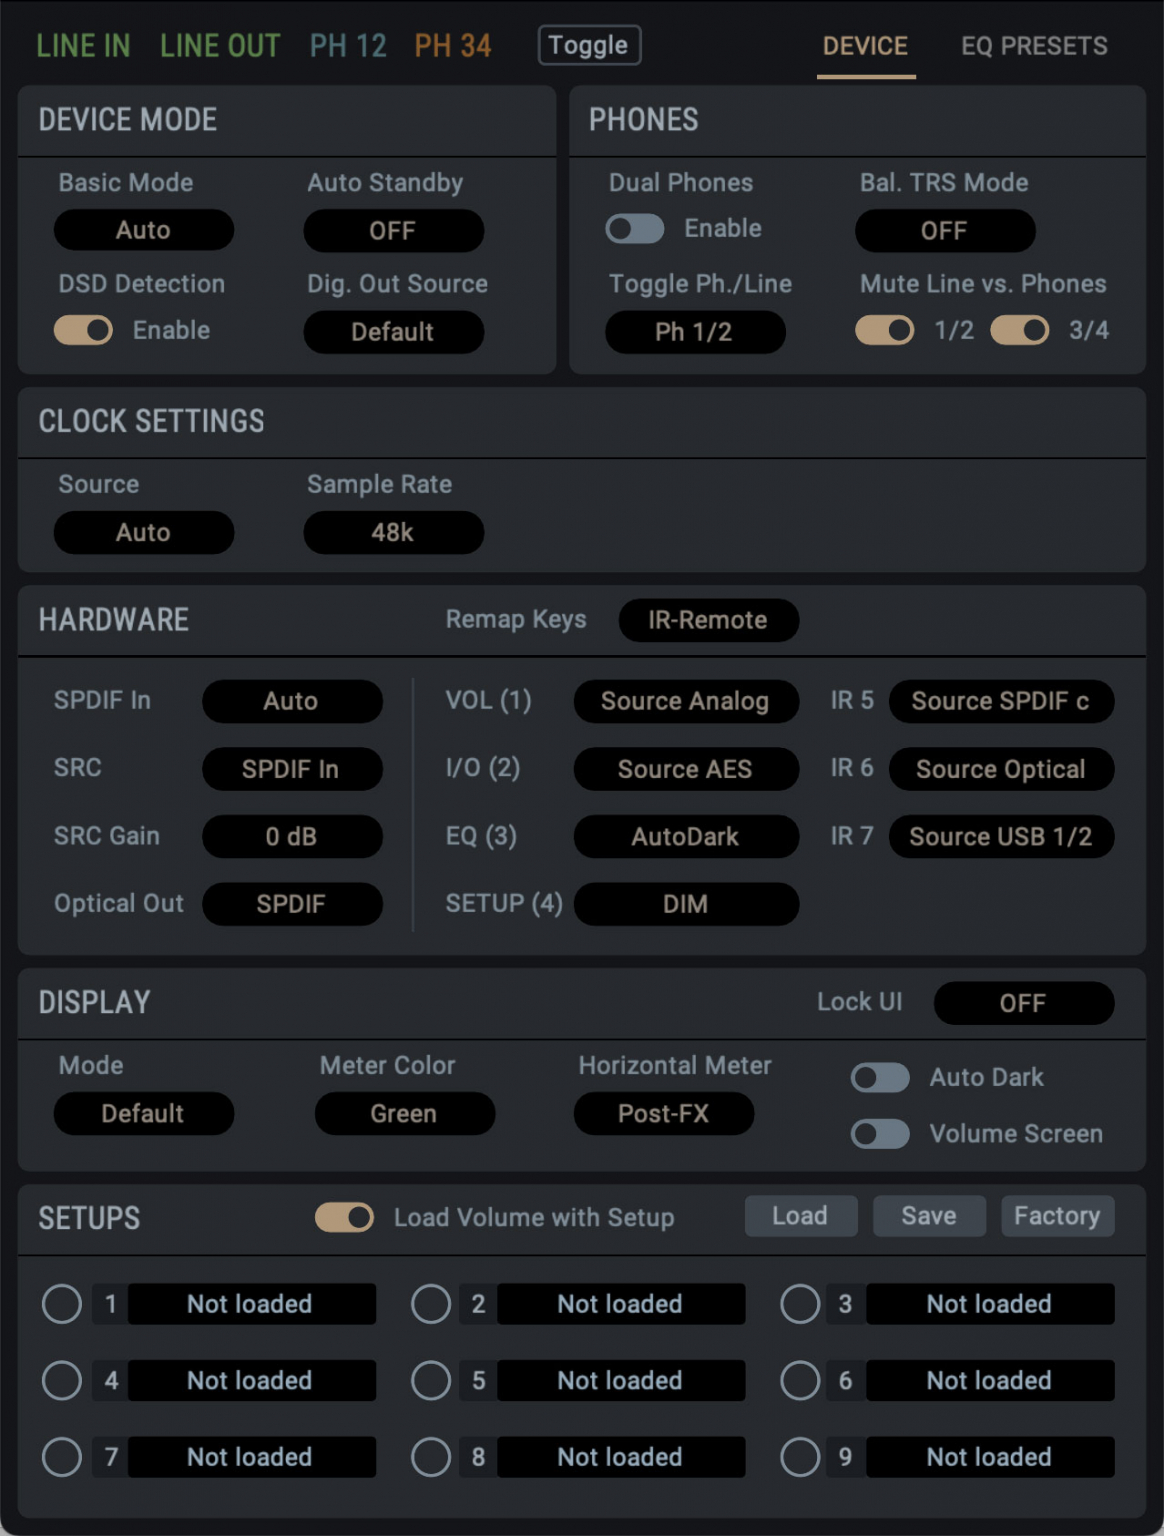
Task: Open the Lock UI dropdown
Action: click(1024, 1003)
